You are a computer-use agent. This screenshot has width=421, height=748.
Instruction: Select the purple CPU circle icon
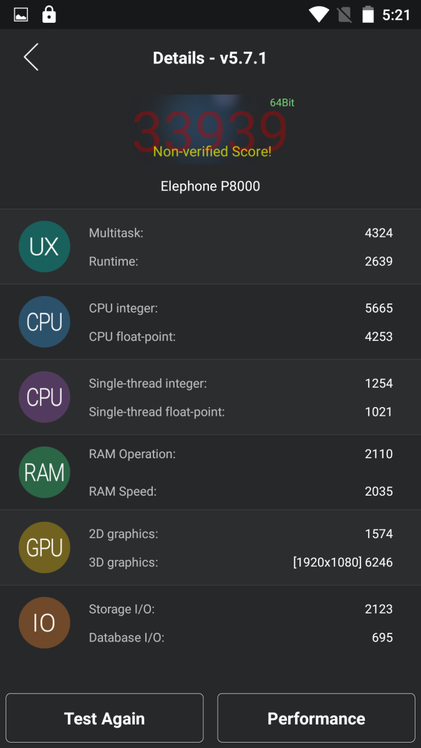pyautogui.click(x=44, y=397)
